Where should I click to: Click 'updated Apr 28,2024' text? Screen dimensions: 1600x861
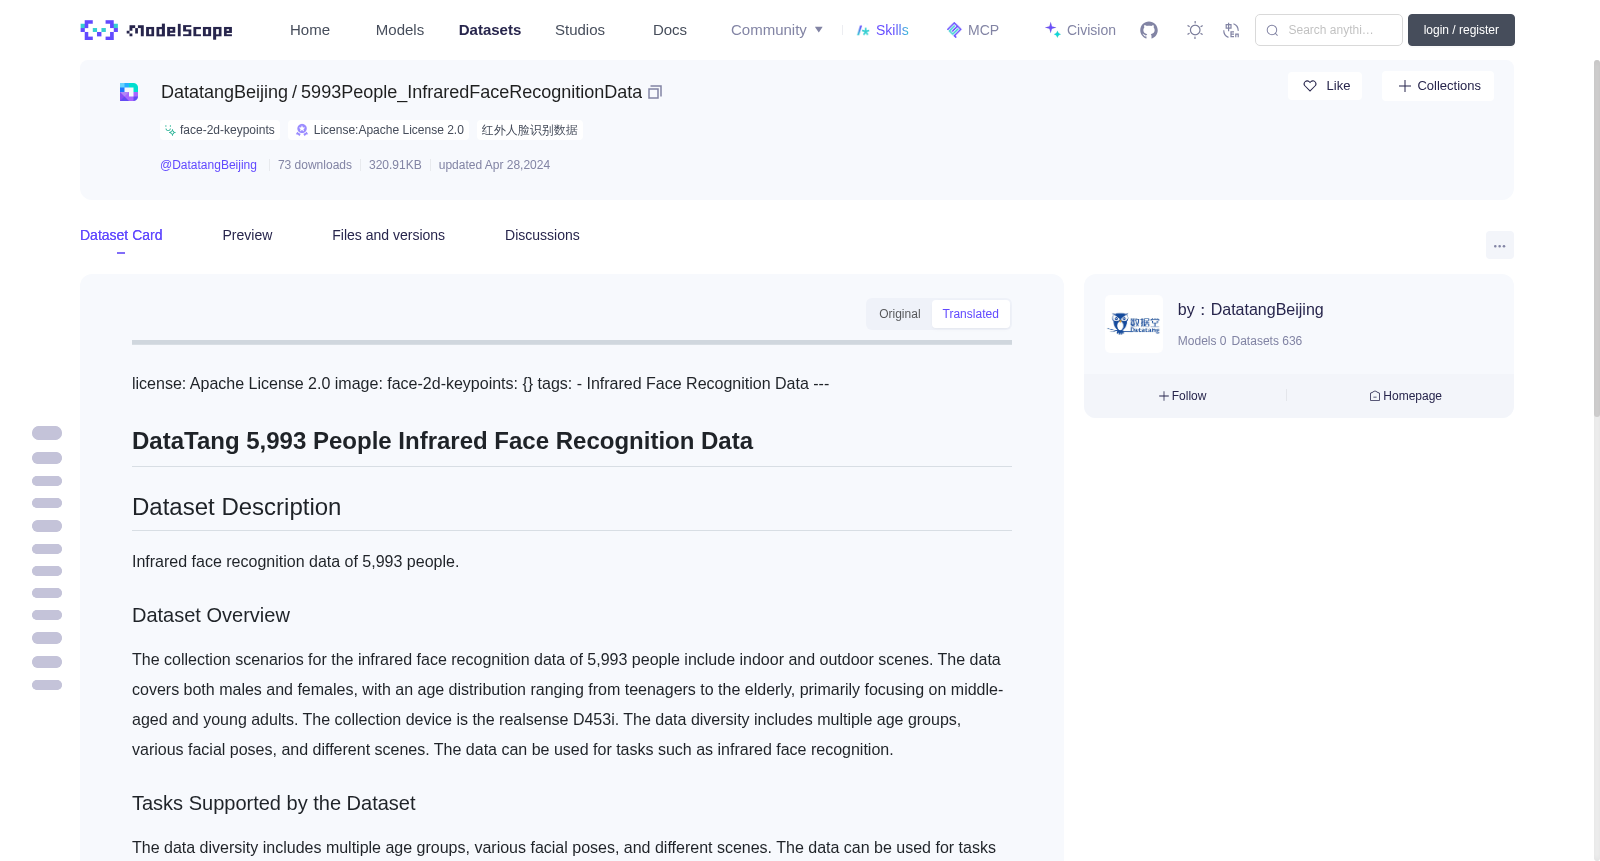coord(494,165)
